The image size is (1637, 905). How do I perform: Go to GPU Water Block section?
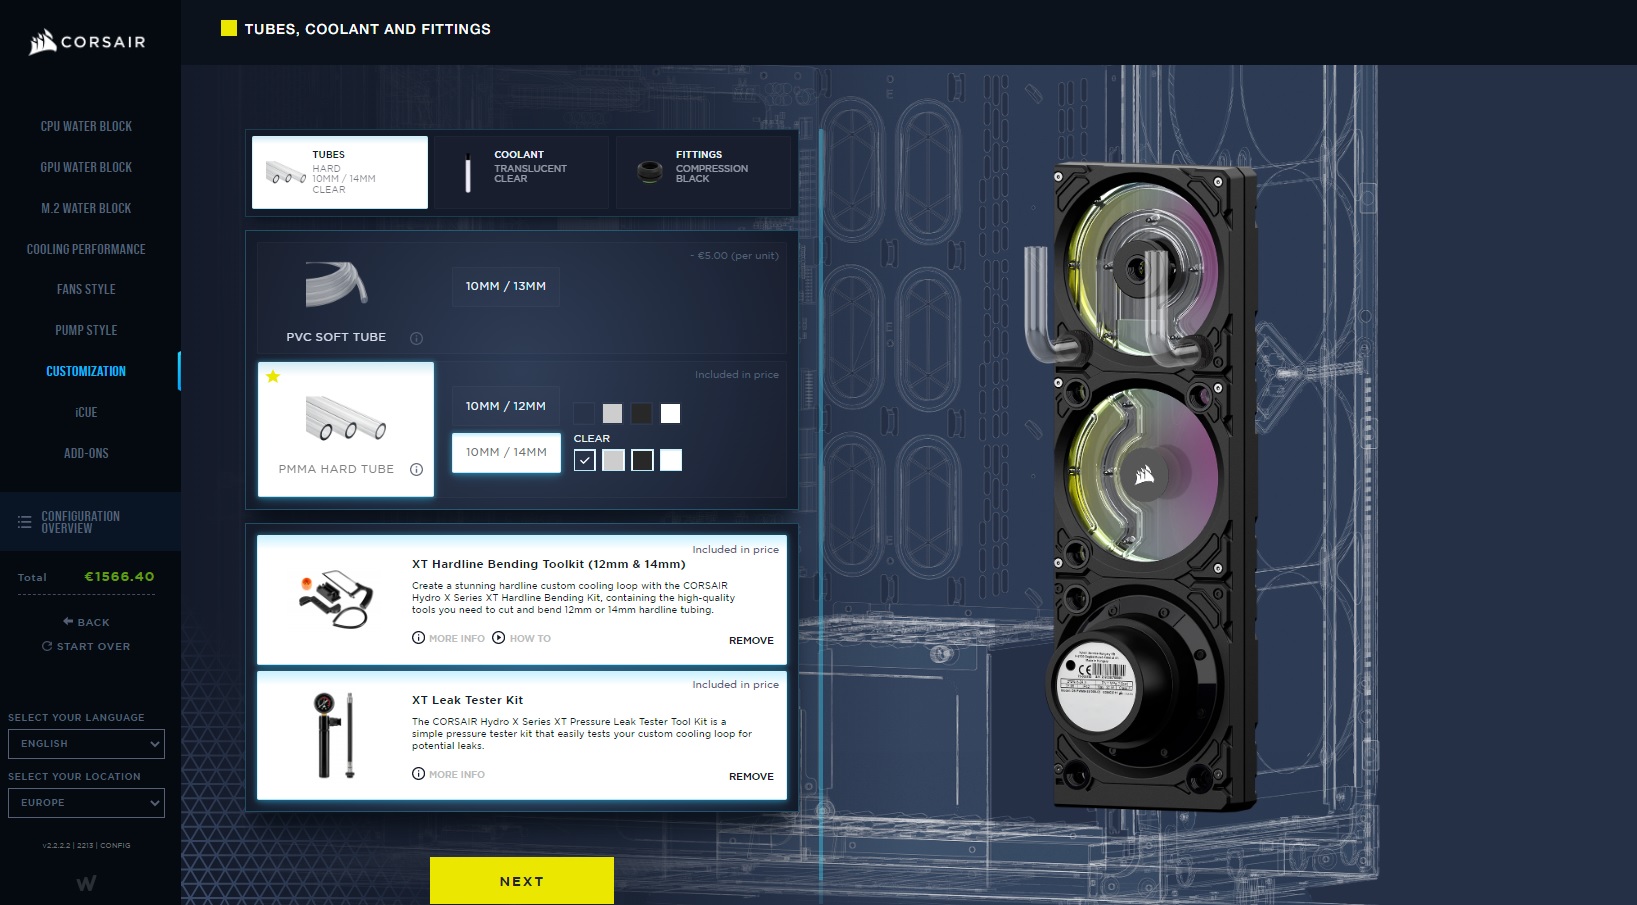coord(86,167)
